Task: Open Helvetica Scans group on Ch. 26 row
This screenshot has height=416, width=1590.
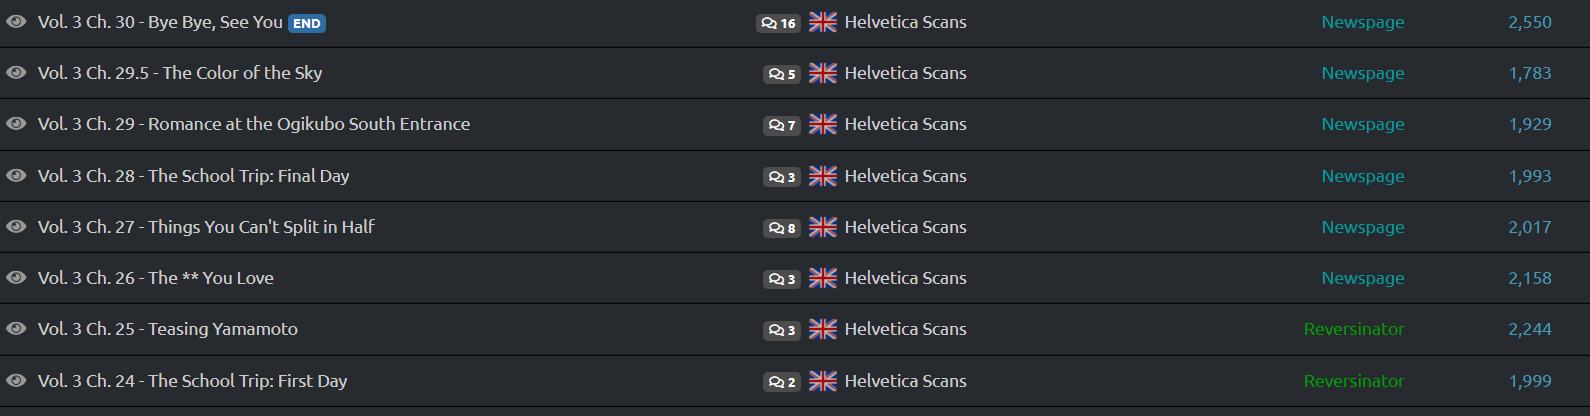Action: tap(905, 278)
